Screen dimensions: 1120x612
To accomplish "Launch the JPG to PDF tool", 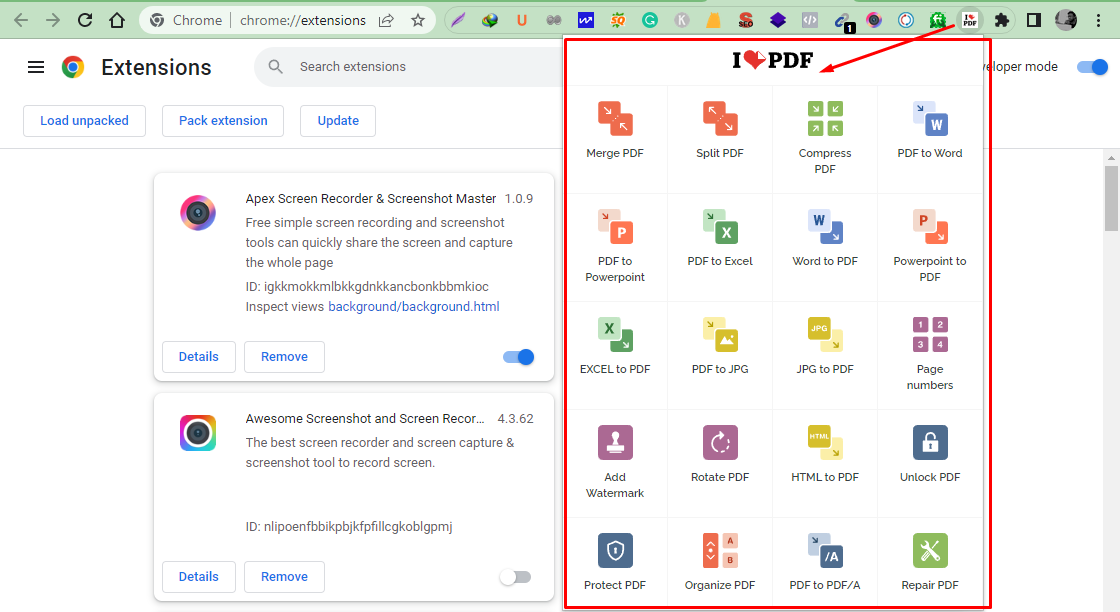I will [x=825, y=346].
